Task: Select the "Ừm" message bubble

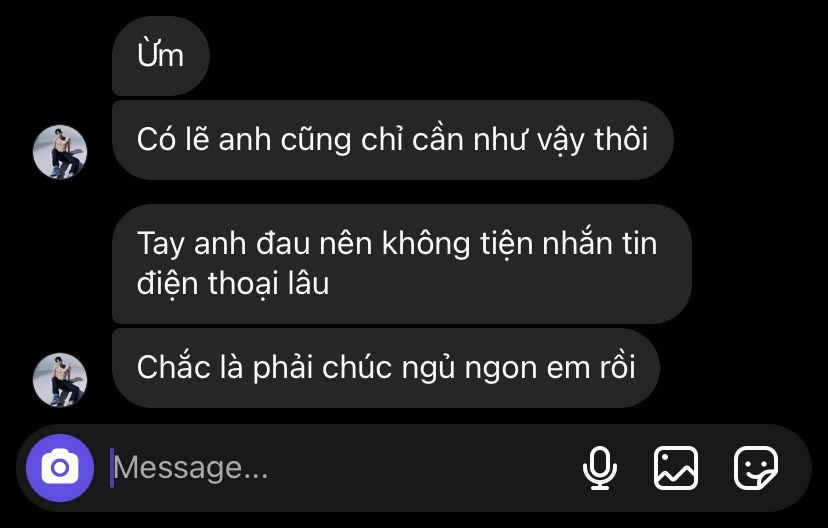Action: (161, 55)
